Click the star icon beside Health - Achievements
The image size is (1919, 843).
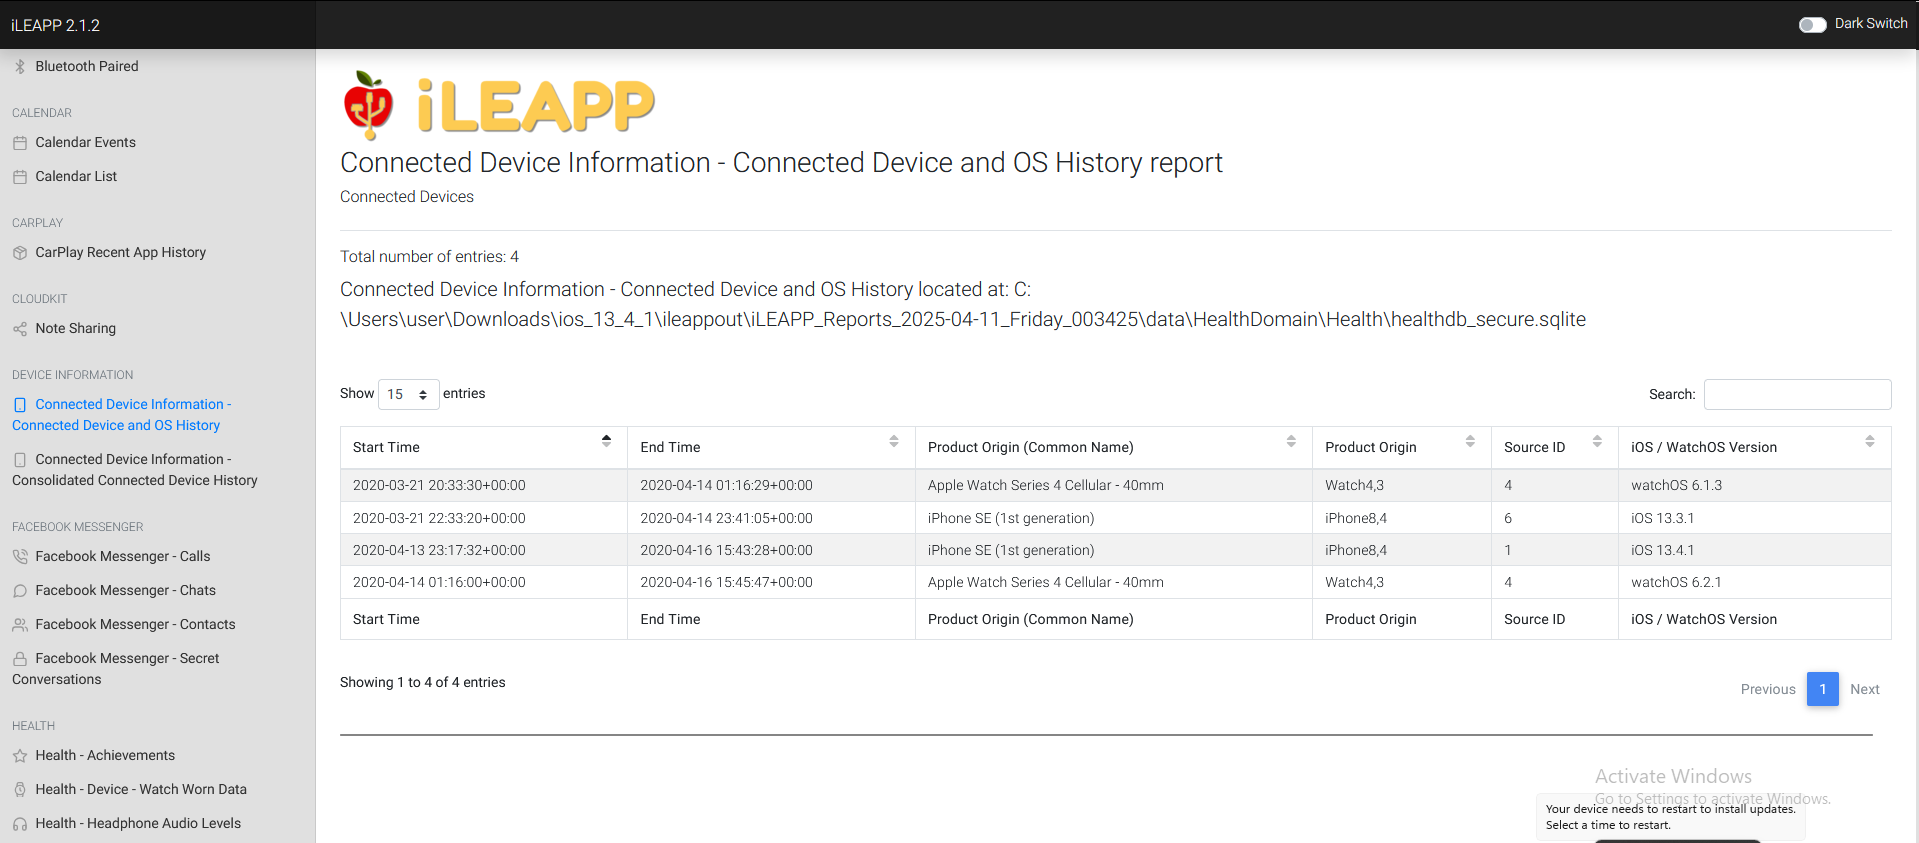(x=20, y=756)
